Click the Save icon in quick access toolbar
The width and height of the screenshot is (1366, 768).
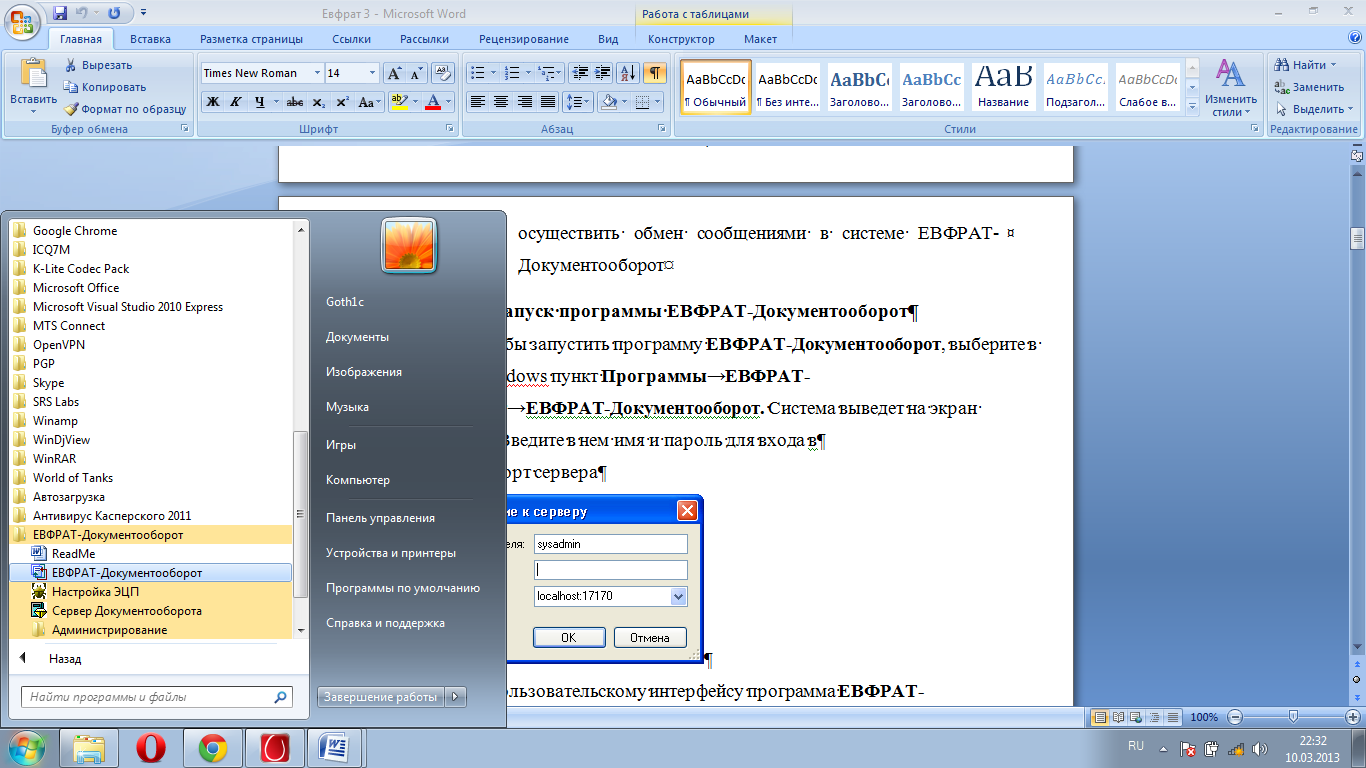tap(60, 13)
